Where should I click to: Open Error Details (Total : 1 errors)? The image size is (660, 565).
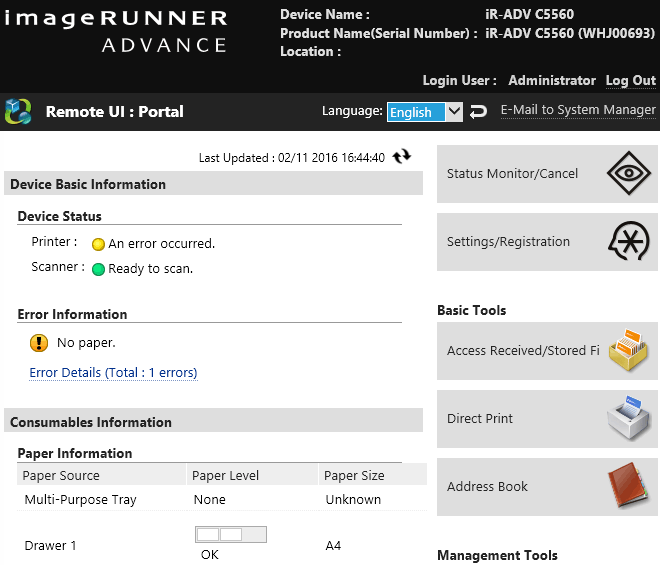113,373
